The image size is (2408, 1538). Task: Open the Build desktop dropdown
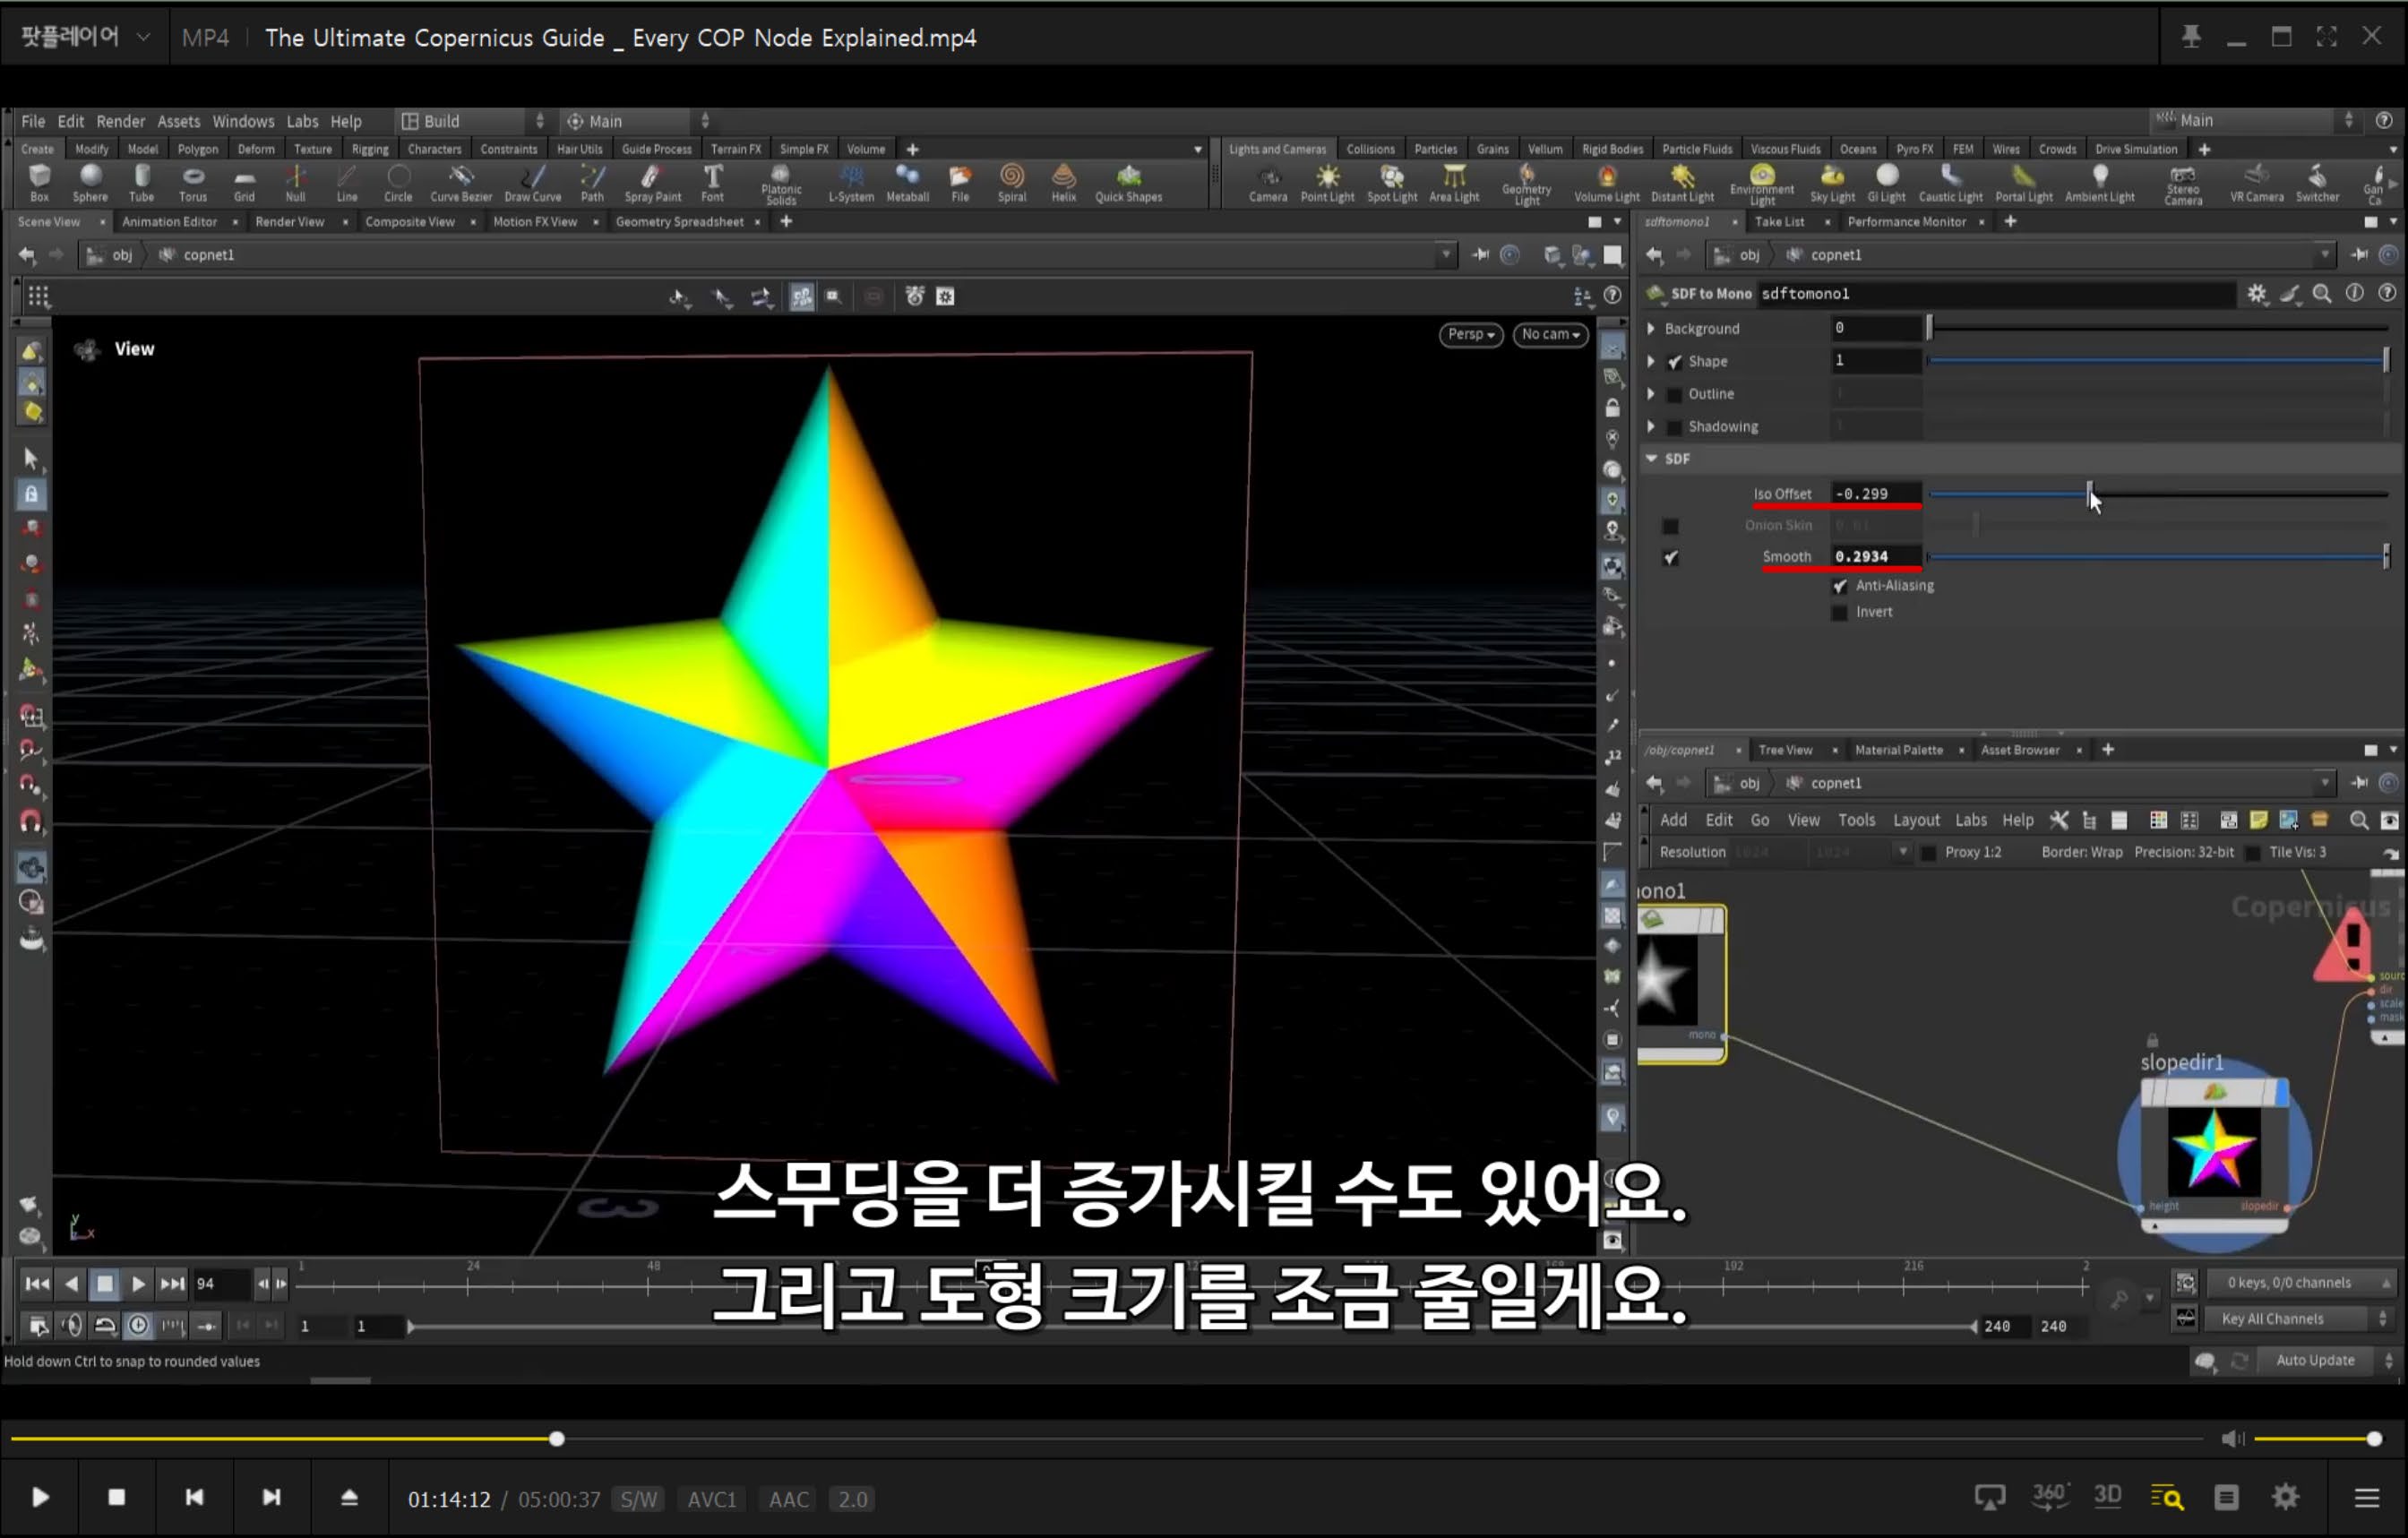(x=473, y=121)
